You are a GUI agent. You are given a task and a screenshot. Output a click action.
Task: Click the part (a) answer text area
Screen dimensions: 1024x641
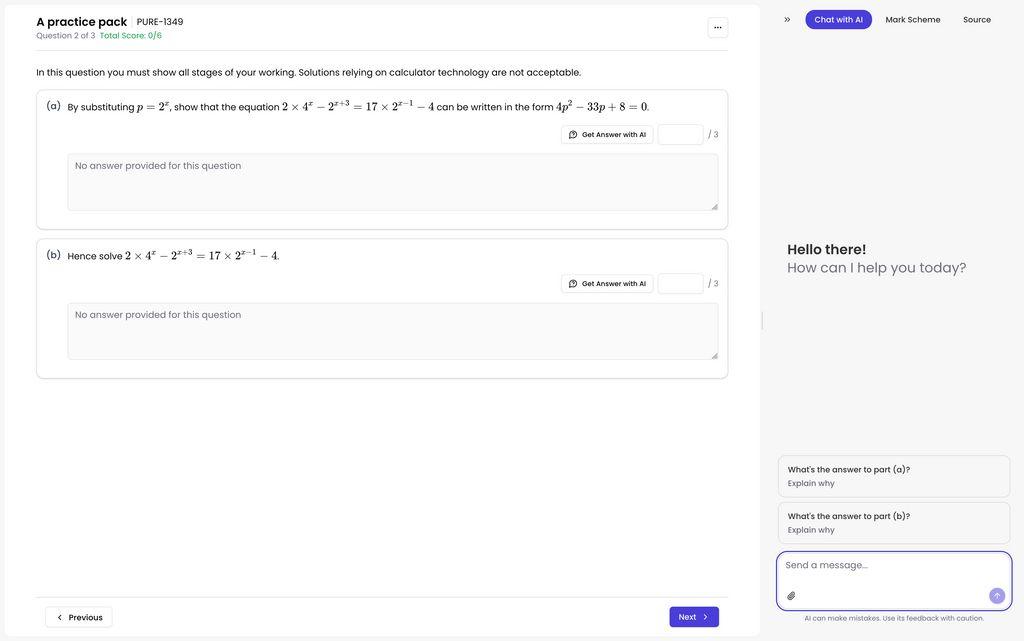pos(392,182)
